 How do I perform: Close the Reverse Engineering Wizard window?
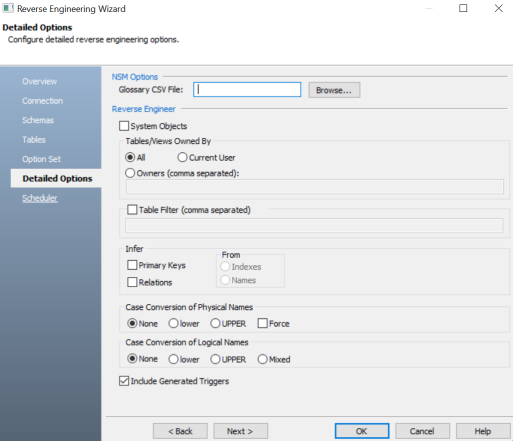point(499,8)
